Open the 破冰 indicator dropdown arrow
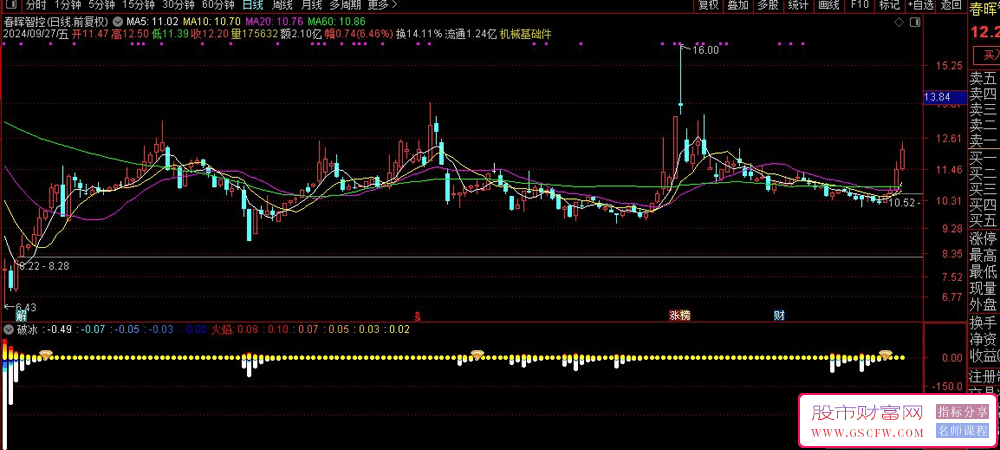 click(8, 330)
